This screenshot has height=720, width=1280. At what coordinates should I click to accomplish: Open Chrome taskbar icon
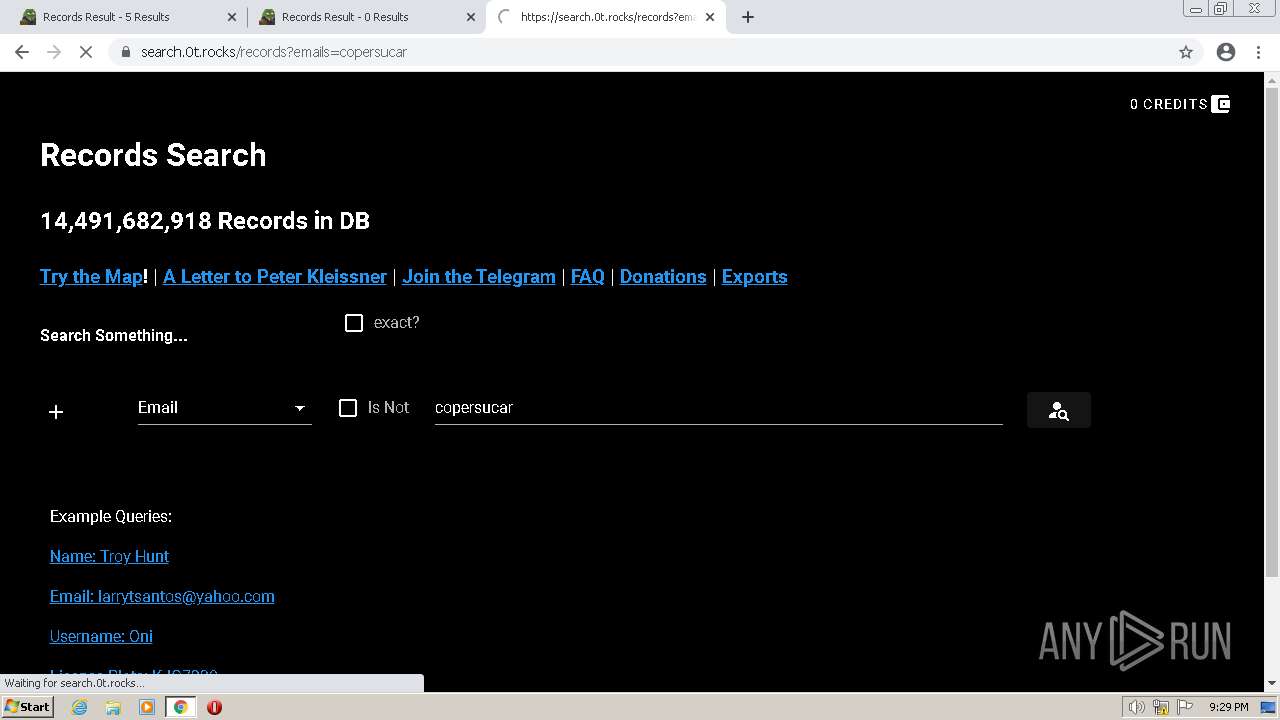point(181,707)
